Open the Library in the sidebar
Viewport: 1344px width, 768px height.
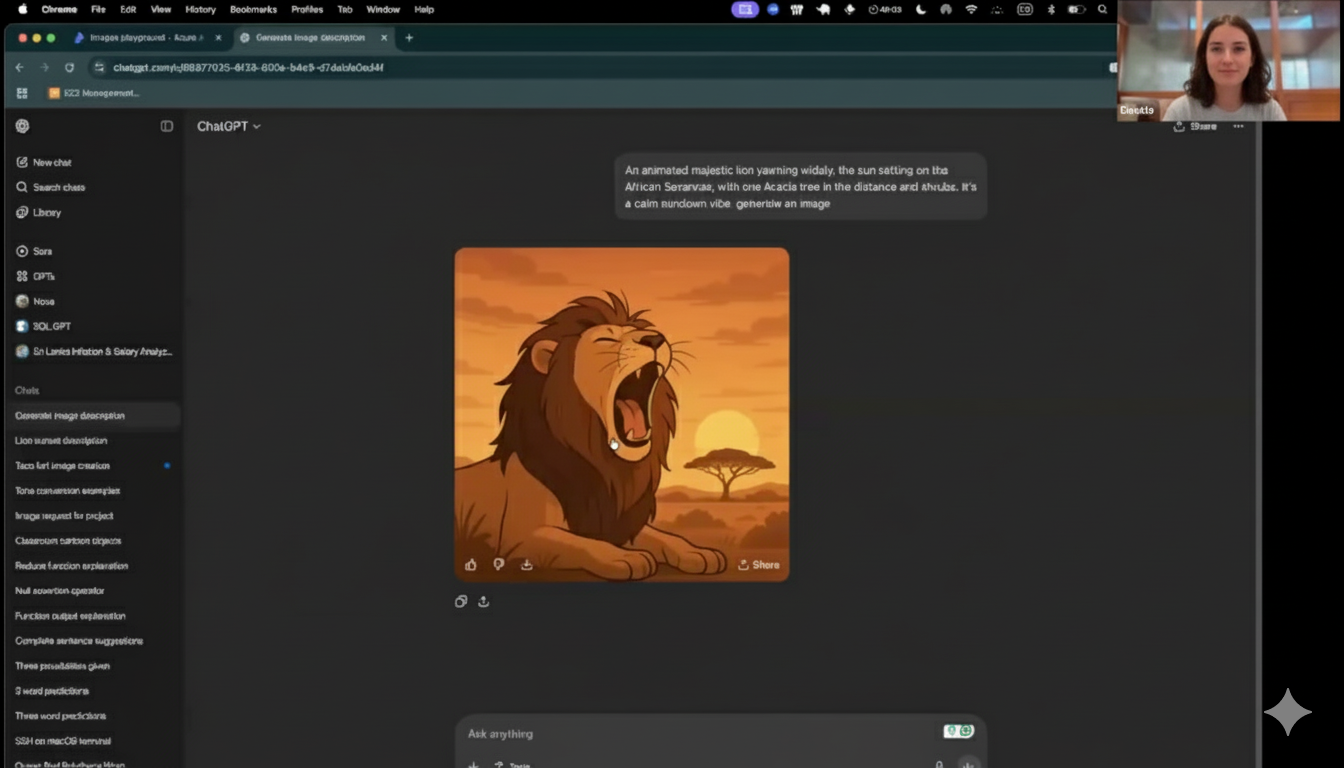coord(39,212)
